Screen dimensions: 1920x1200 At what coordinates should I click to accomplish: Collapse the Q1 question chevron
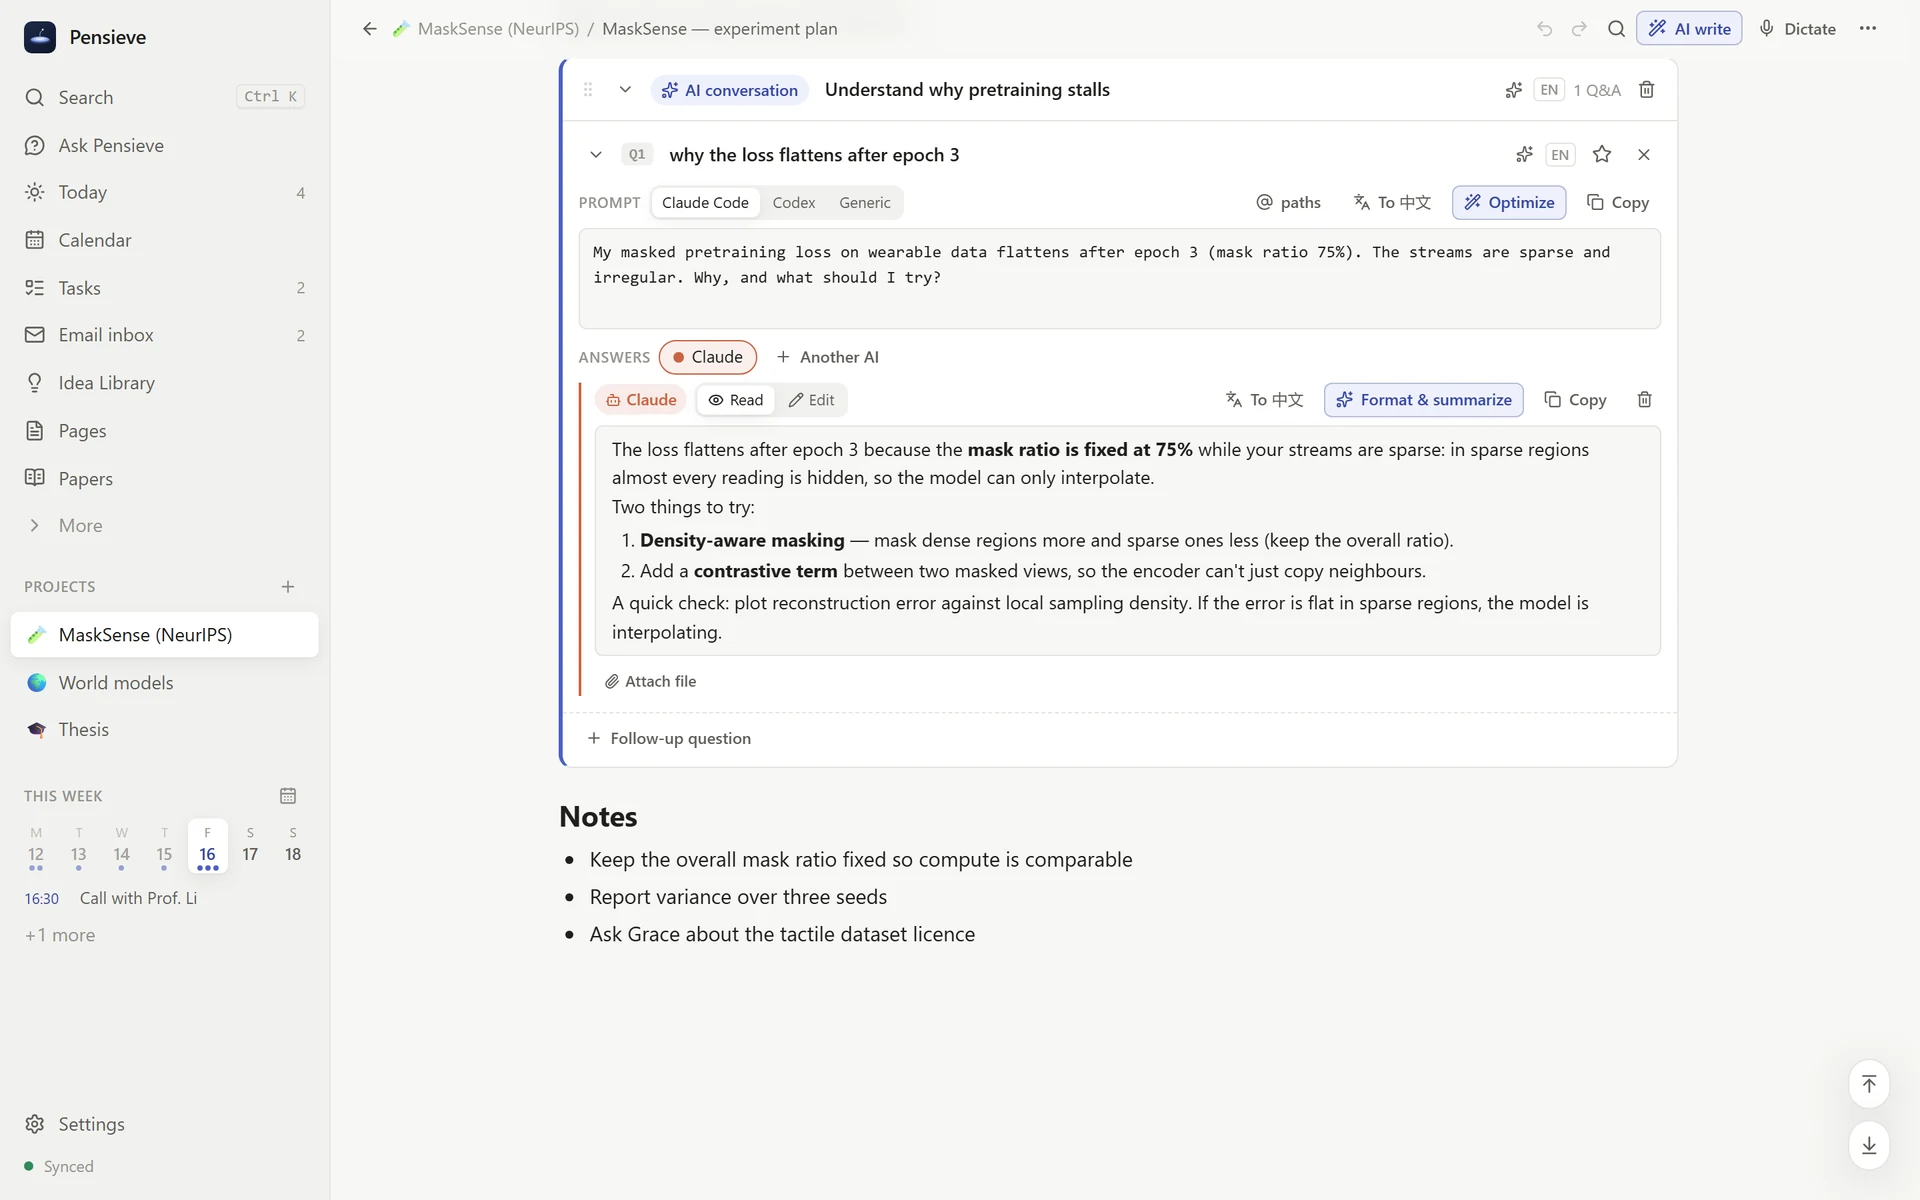(596, 155)
